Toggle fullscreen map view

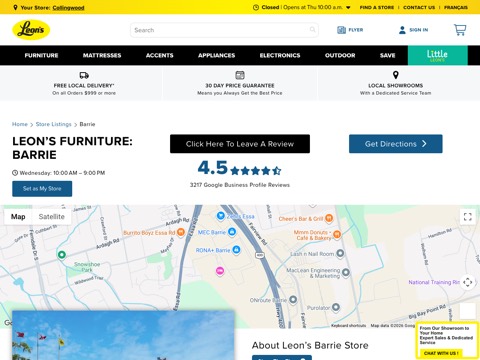click(x=468, y=217)
